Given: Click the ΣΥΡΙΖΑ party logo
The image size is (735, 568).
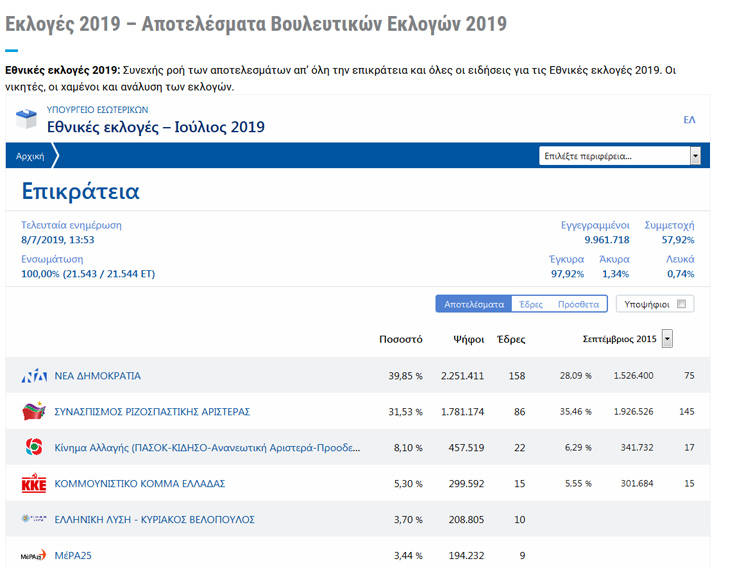Looking at the screenshot, I should [34, 412].
